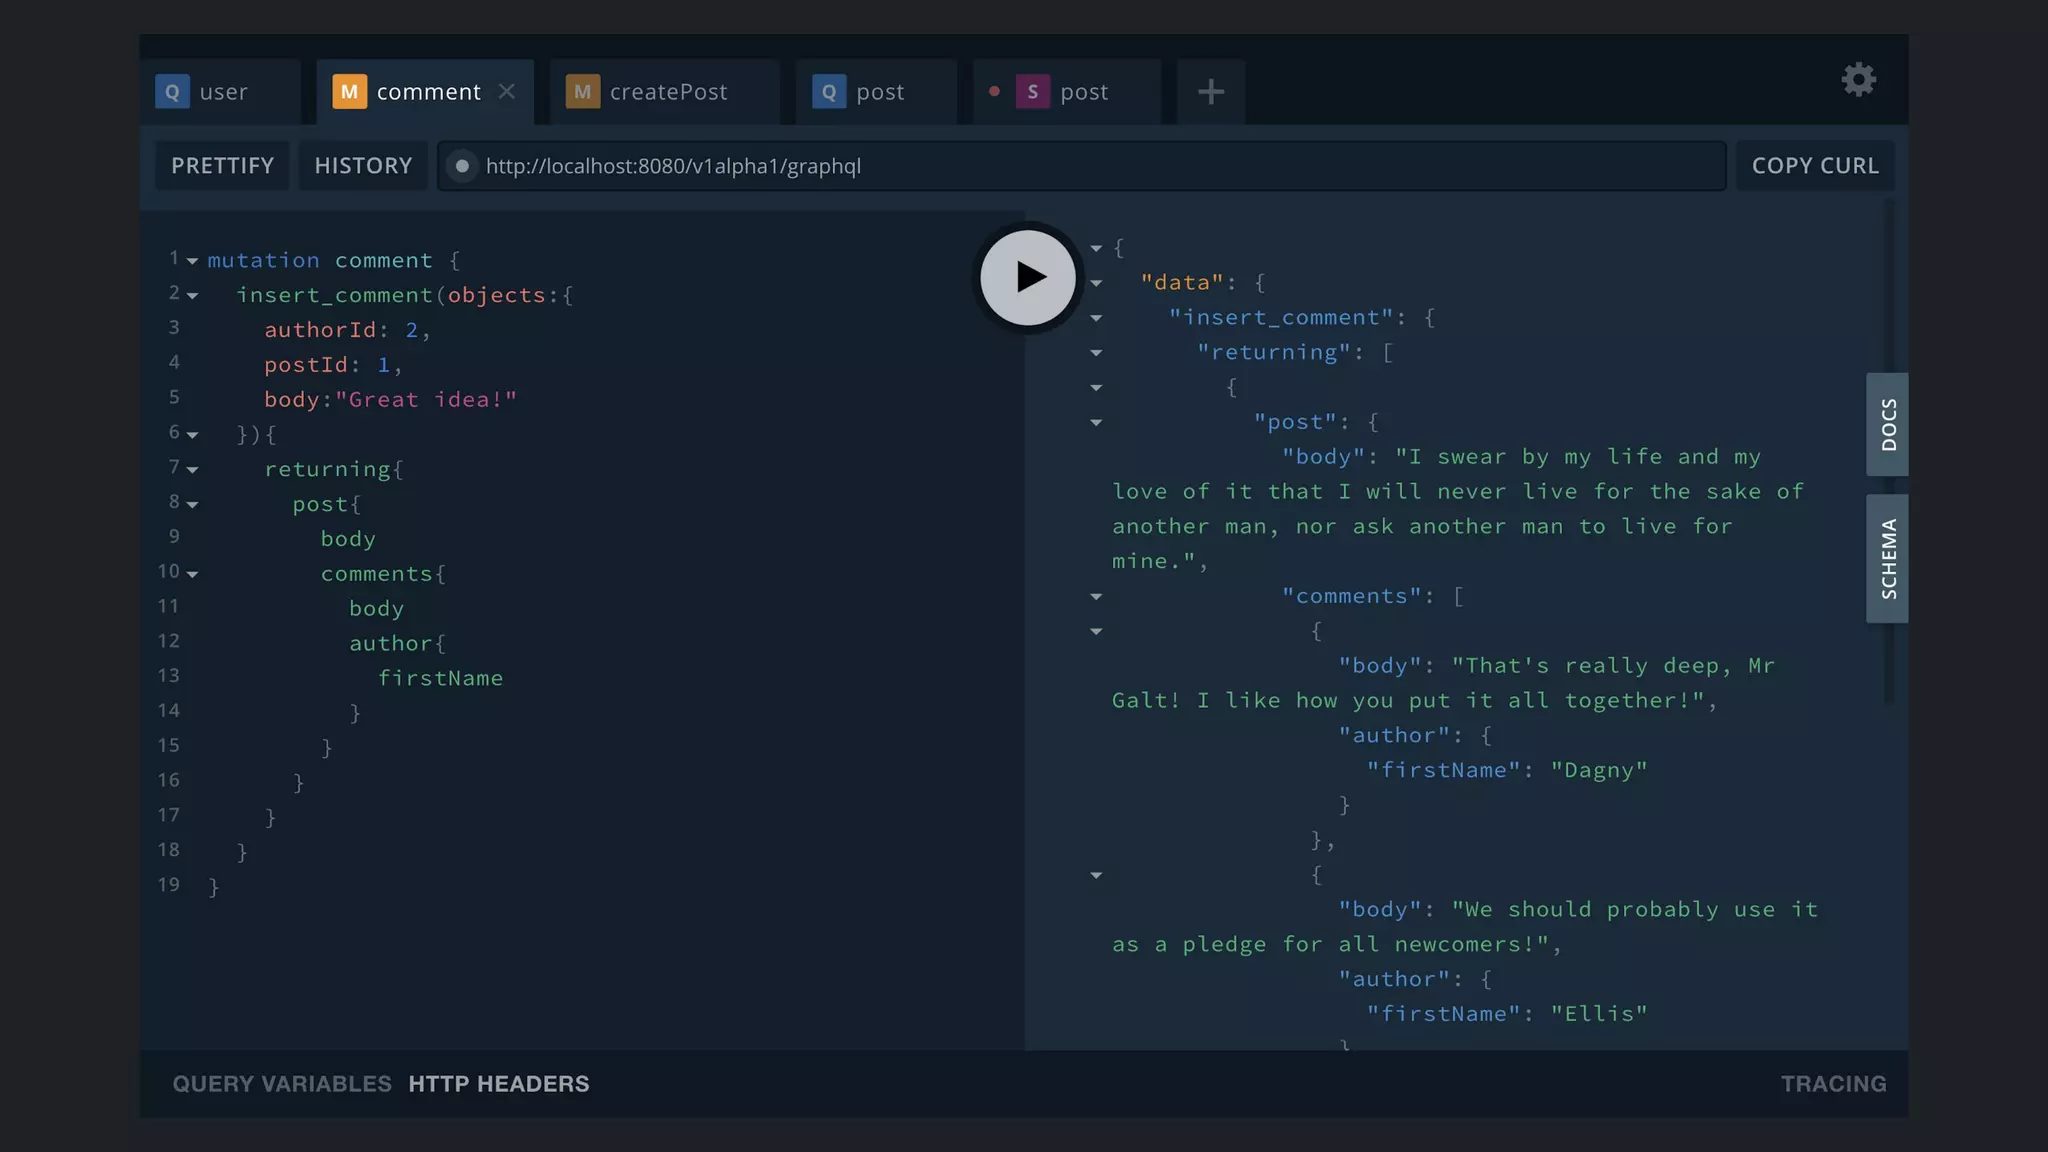Click the S icon on the subscription post tab

point(1032,92)
